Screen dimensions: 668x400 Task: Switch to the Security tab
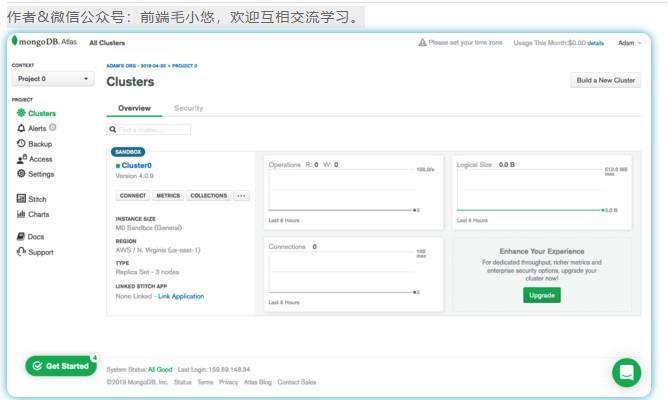(x=188, y=108)
